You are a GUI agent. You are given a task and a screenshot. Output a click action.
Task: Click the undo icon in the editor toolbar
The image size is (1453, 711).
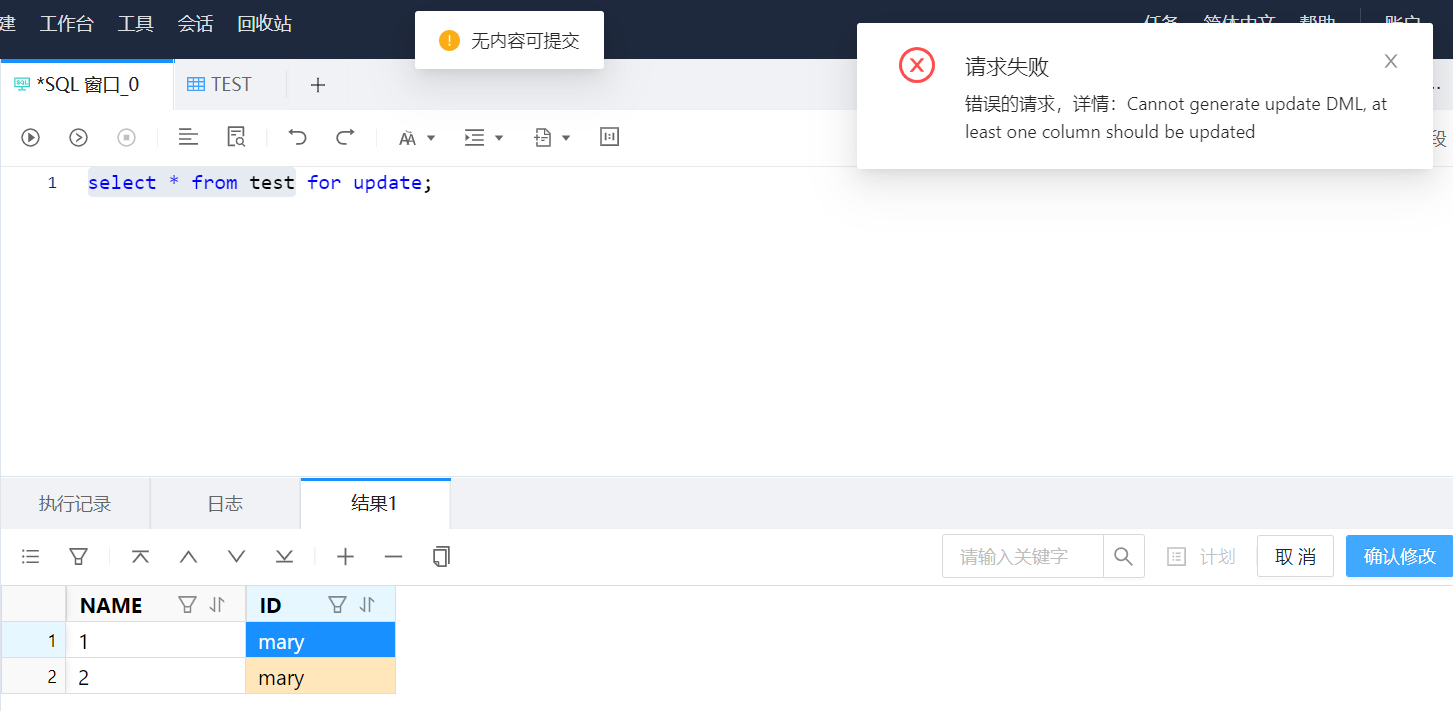tap(297, 137)
